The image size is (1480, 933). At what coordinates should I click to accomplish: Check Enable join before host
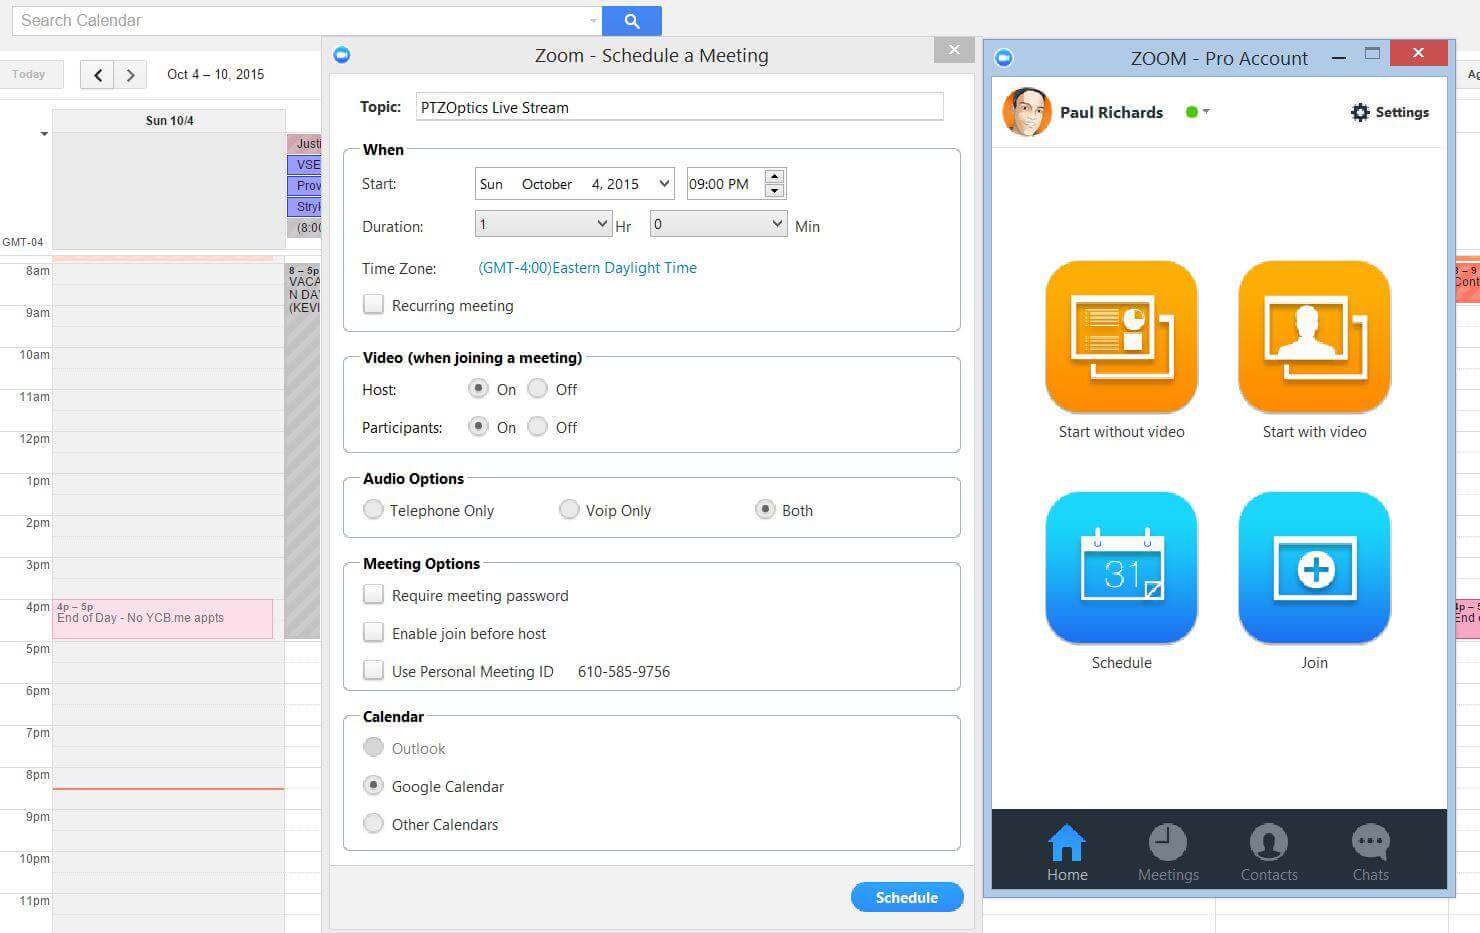373,632
